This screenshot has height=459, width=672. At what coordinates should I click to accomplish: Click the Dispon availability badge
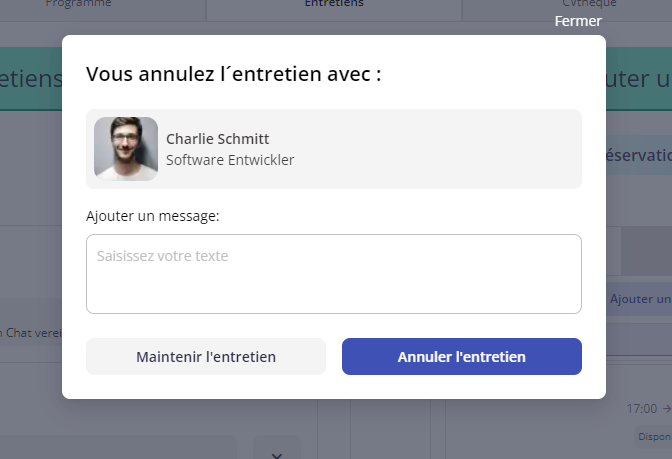(x=654, y=437)
